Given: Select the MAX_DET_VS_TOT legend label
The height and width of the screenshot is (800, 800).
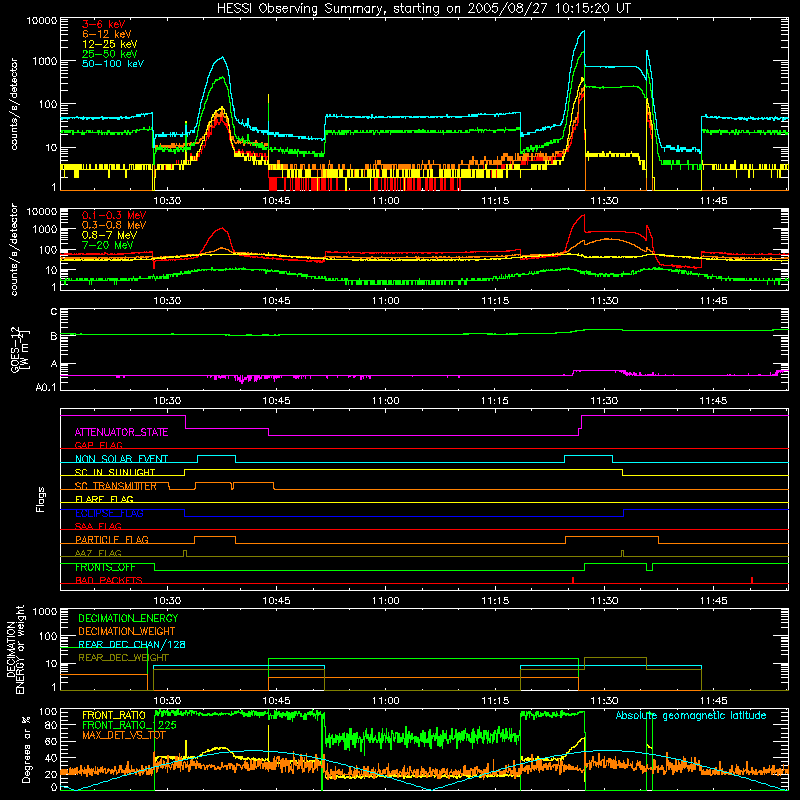Looking at the screenshot, I should (124, 735).
